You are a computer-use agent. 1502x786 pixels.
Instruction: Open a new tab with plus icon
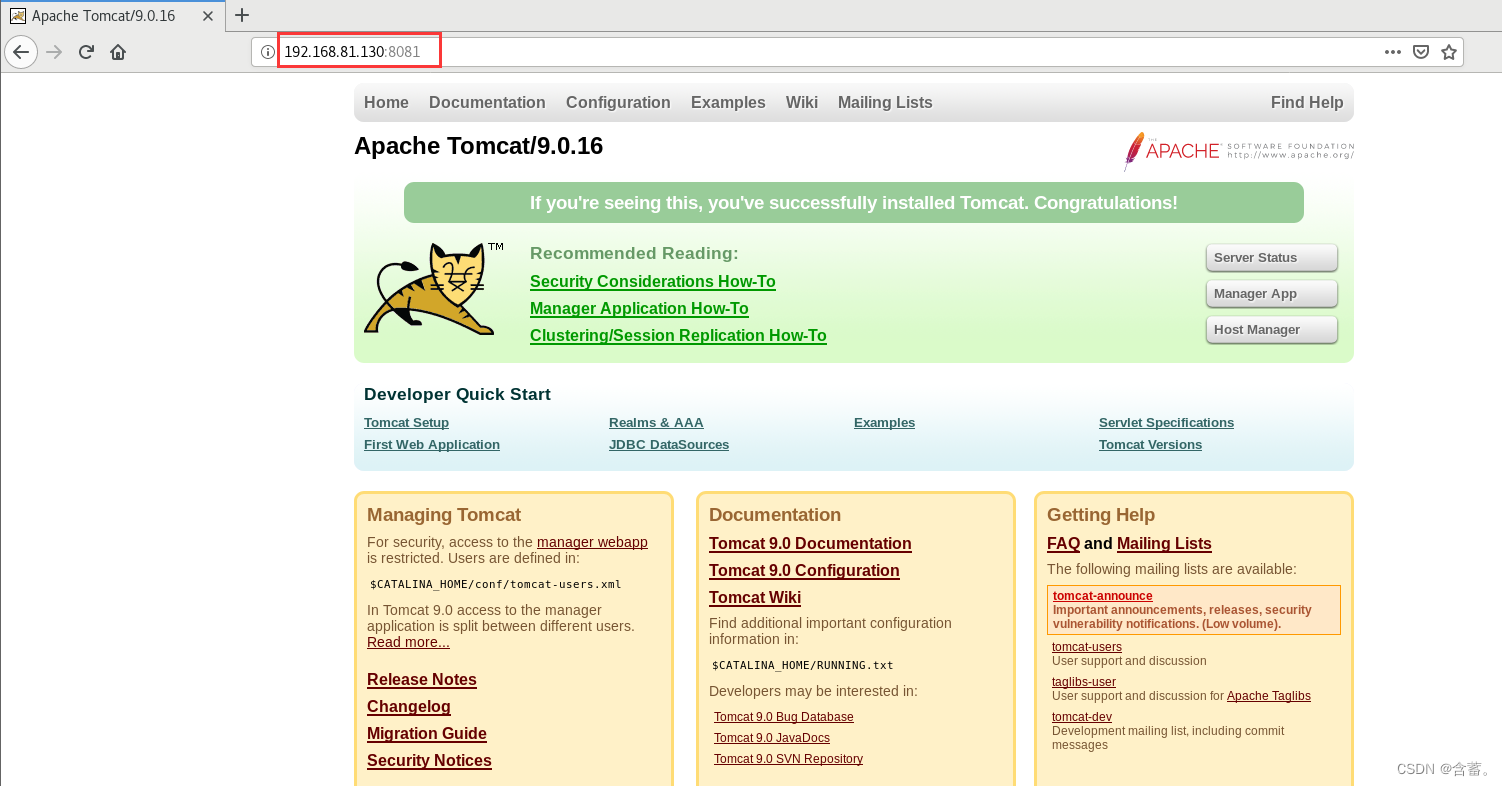(241, 15)
